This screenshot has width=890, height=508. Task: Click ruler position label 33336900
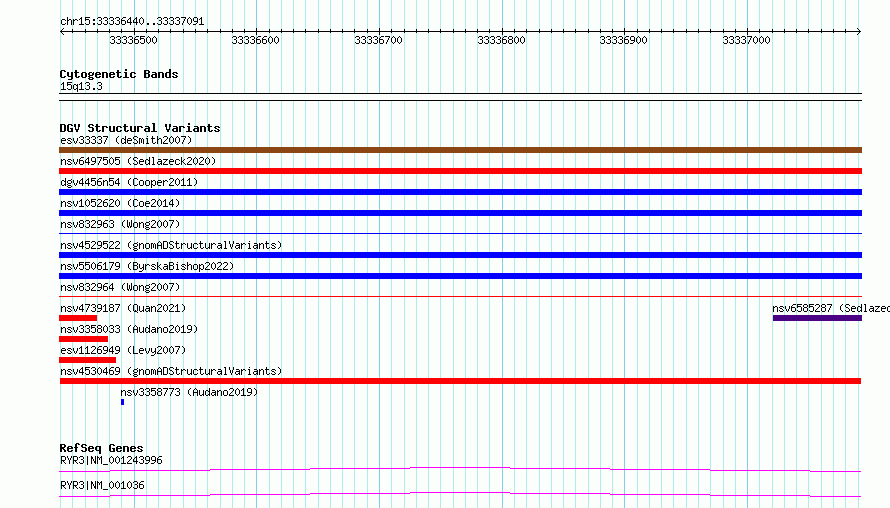(623, 40)
